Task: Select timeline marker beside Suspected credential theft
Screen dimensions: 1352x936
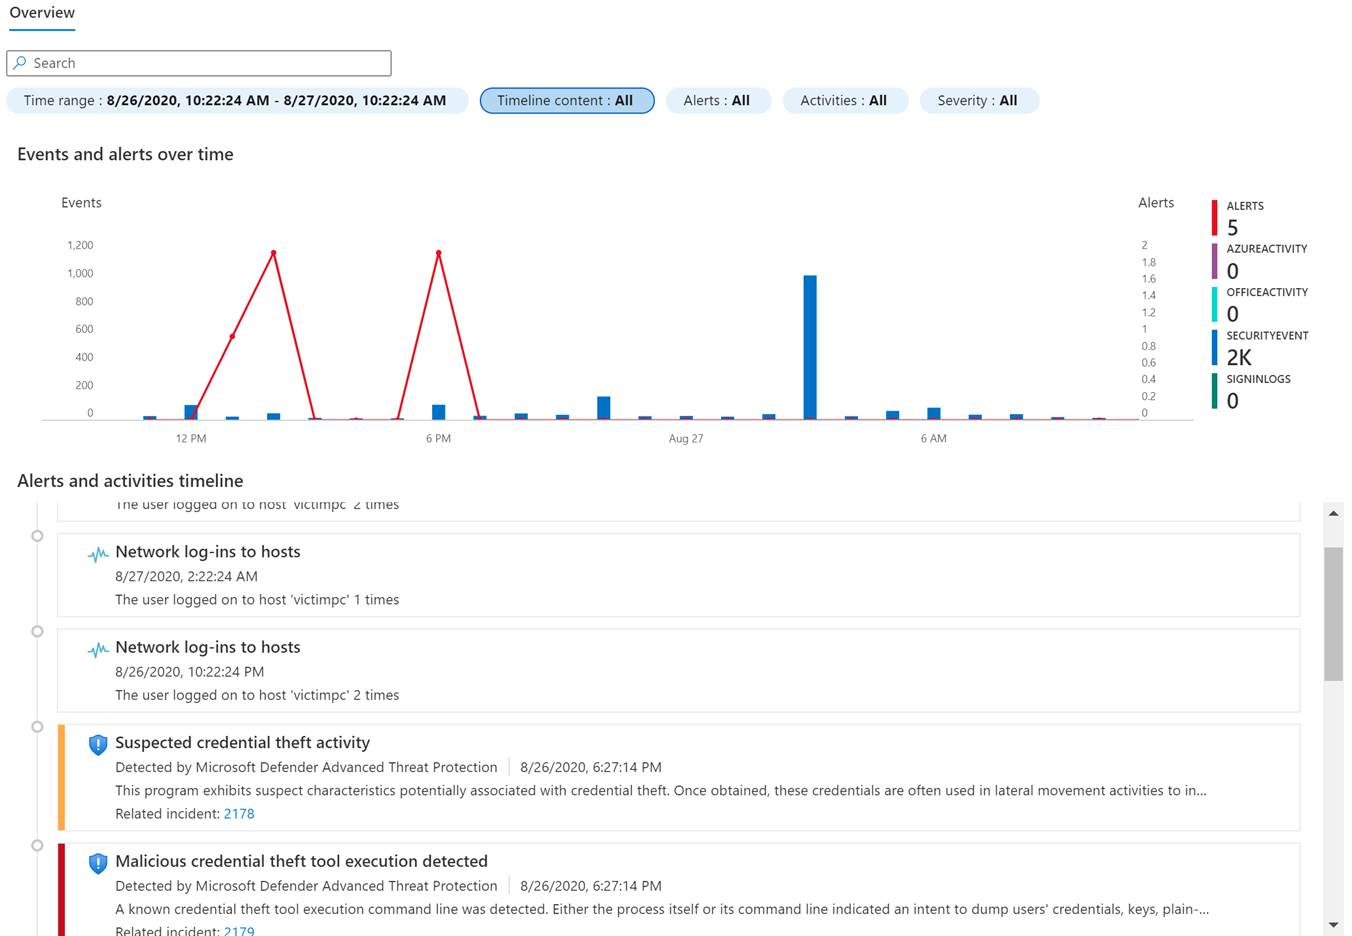Action: [37, 727]
